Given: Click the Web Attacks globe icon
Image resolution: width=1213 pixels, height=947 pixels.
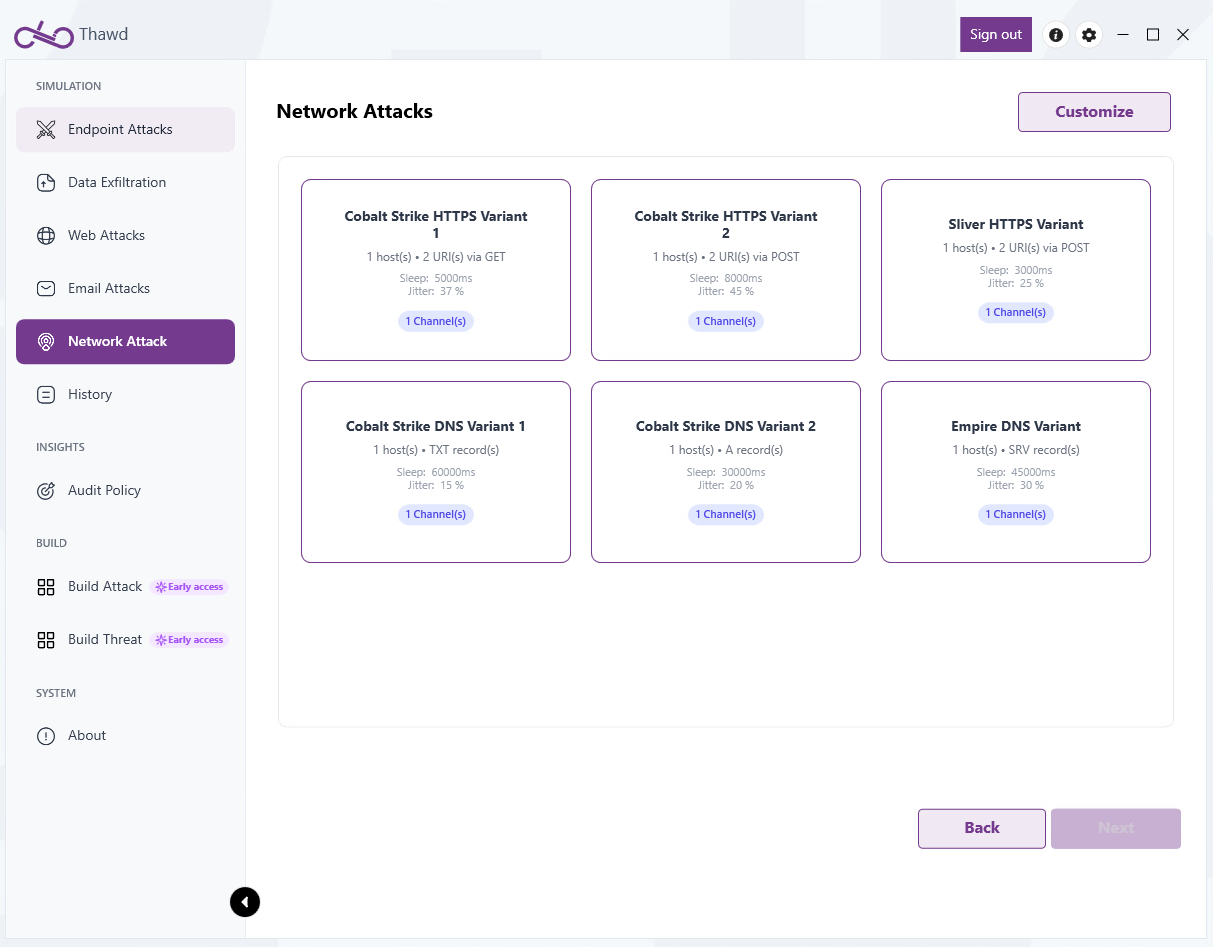Looking at the screenshot, I should pos(46,236).
